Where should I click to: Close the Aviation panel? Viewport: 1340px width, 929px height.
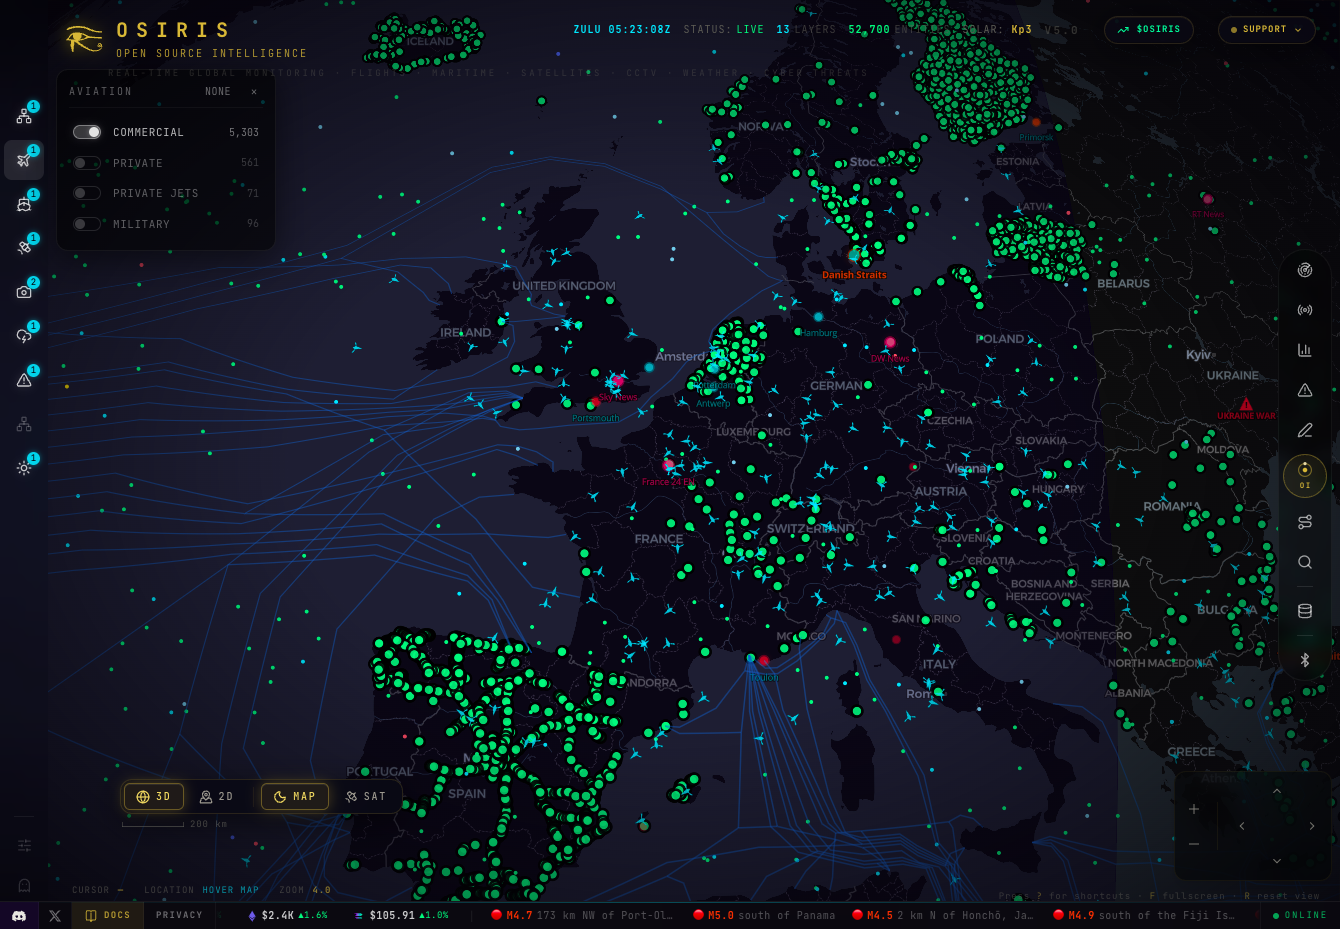point(254,91)
